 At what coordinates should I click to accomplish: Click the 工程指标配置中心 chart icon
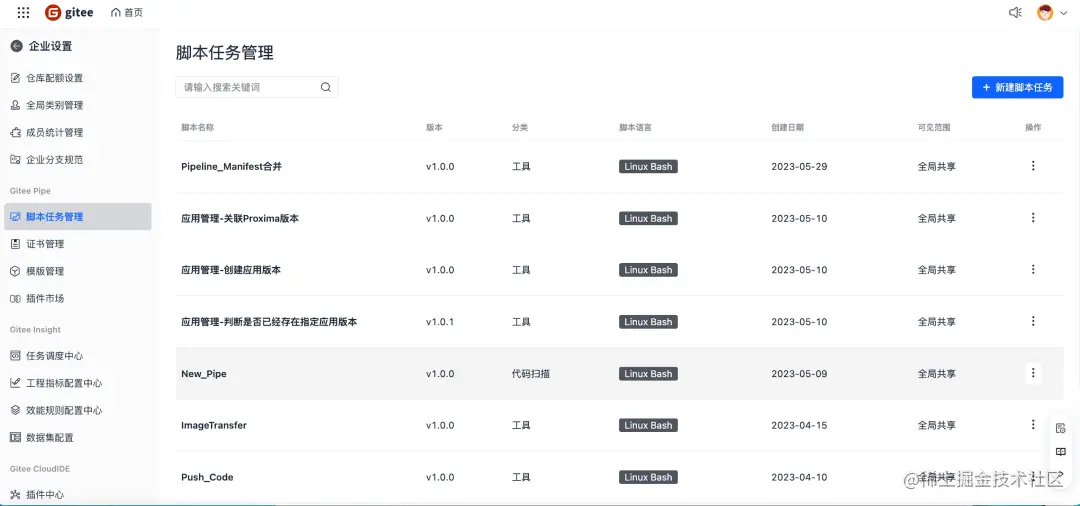[15, 383]
